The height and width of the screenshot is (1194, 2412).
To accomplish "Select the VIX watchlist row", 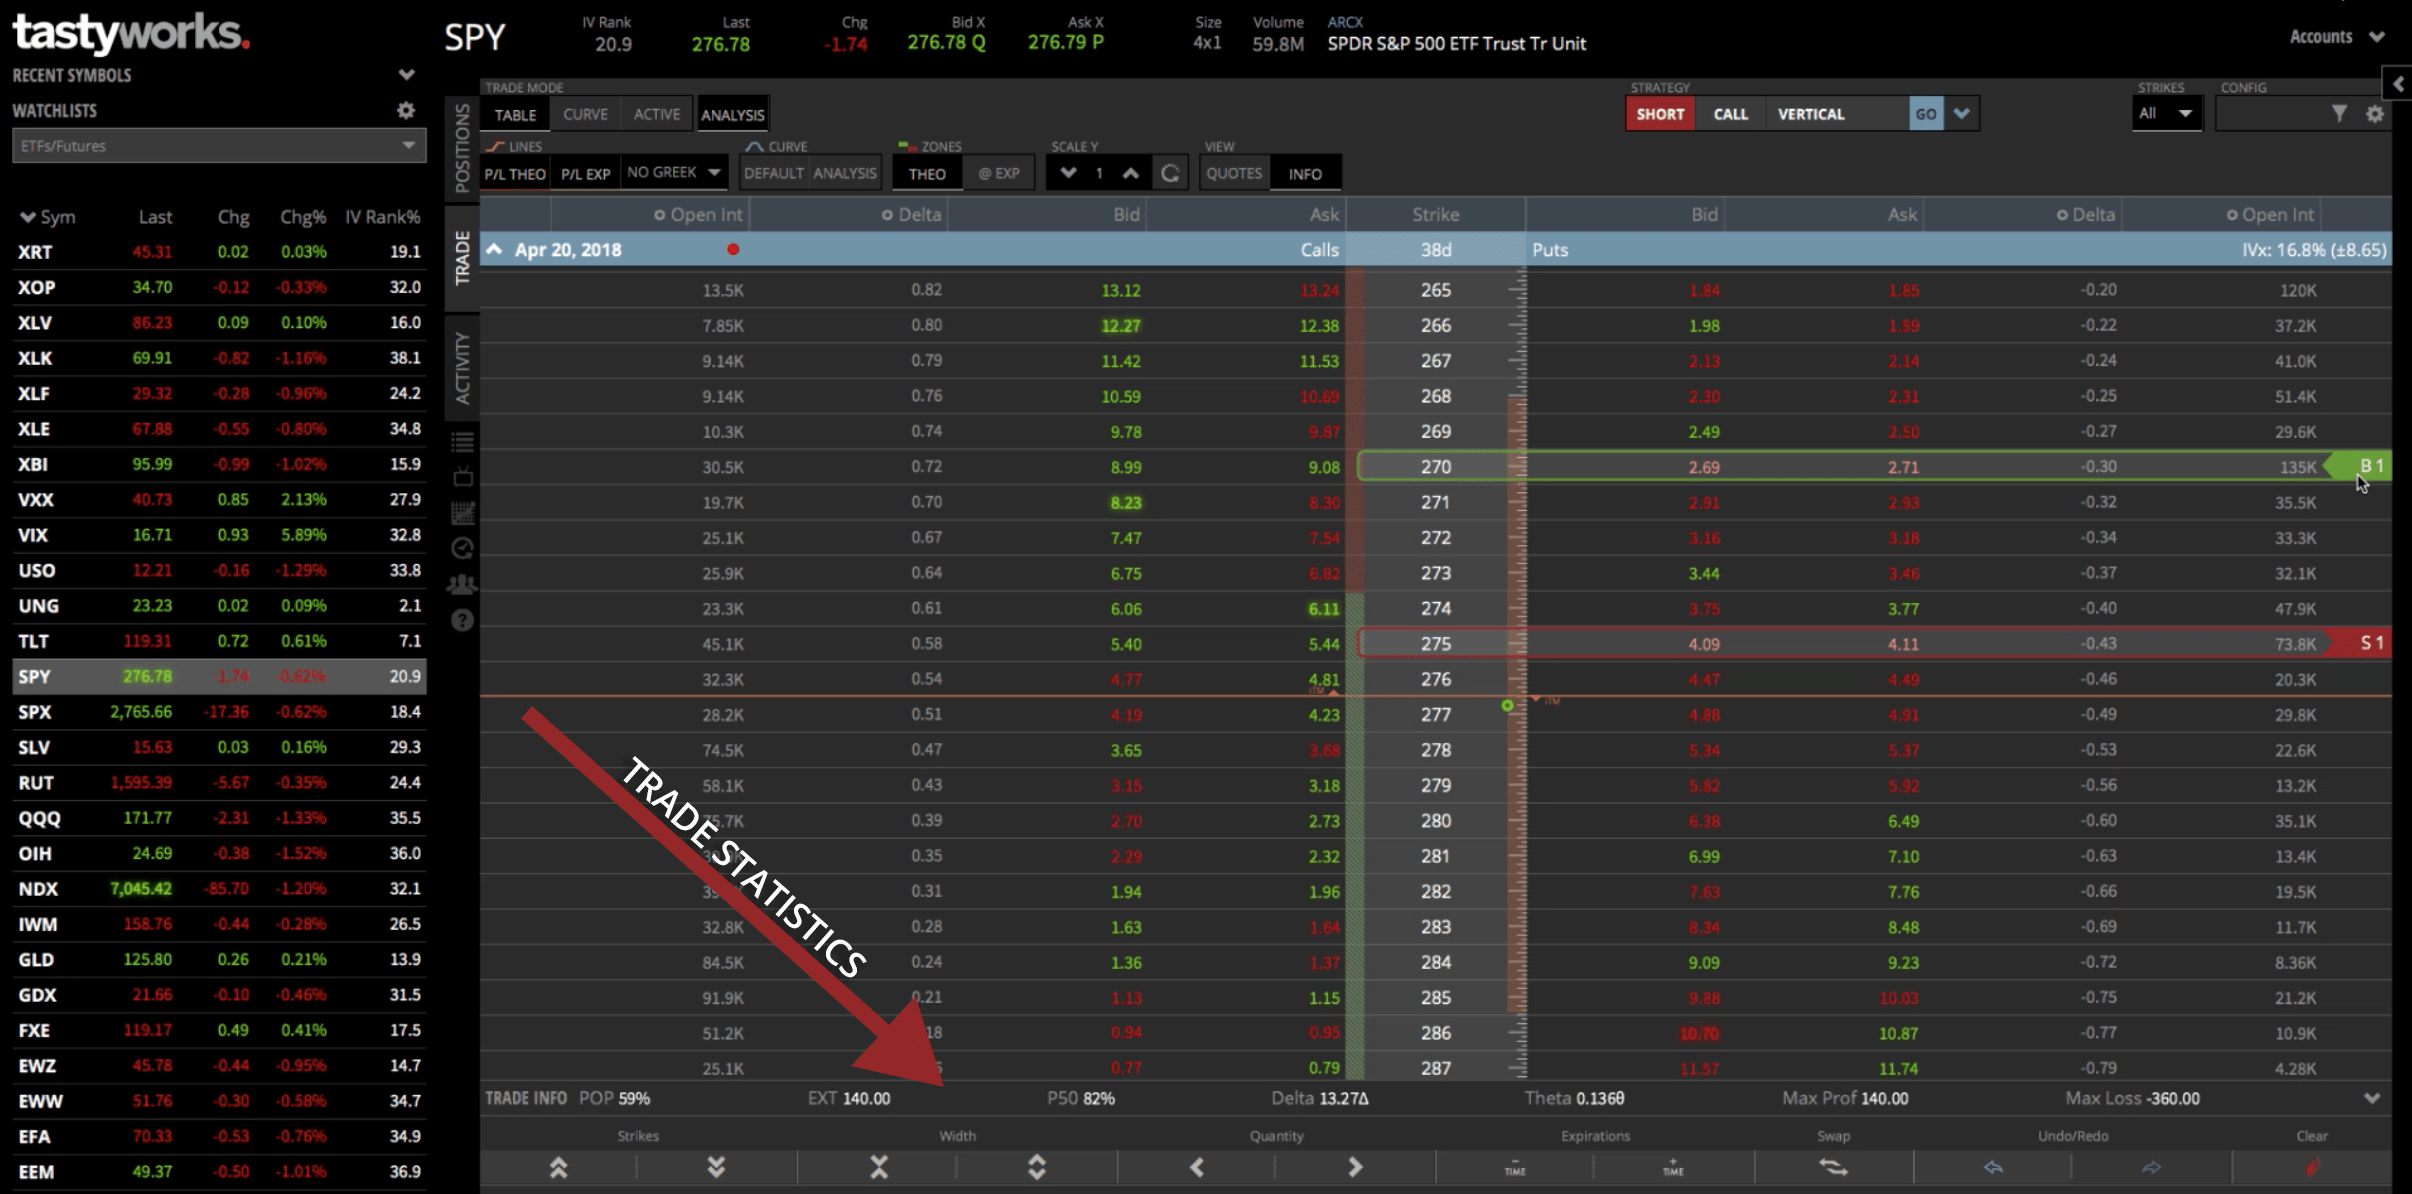I will pyautogui.click(x=219, y=535).
